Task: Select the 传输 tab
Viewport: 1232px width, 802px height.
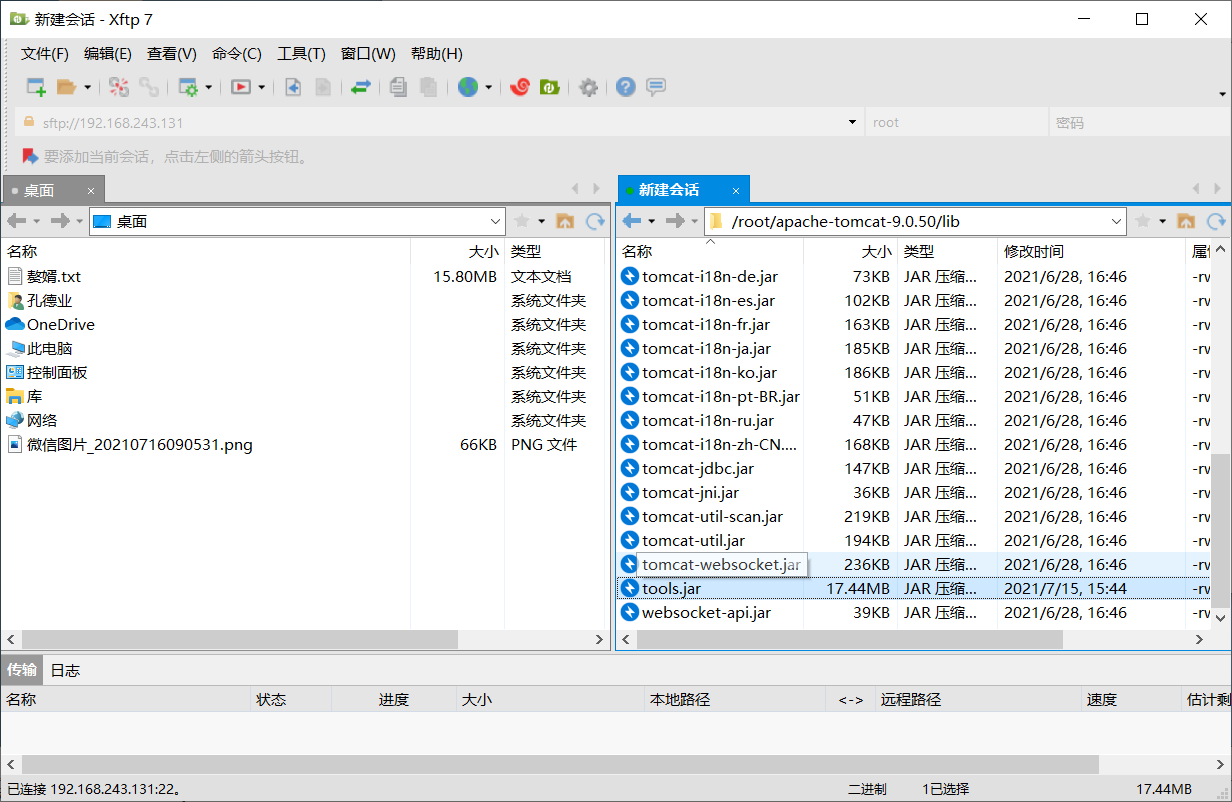Action: tap(22, 670)
